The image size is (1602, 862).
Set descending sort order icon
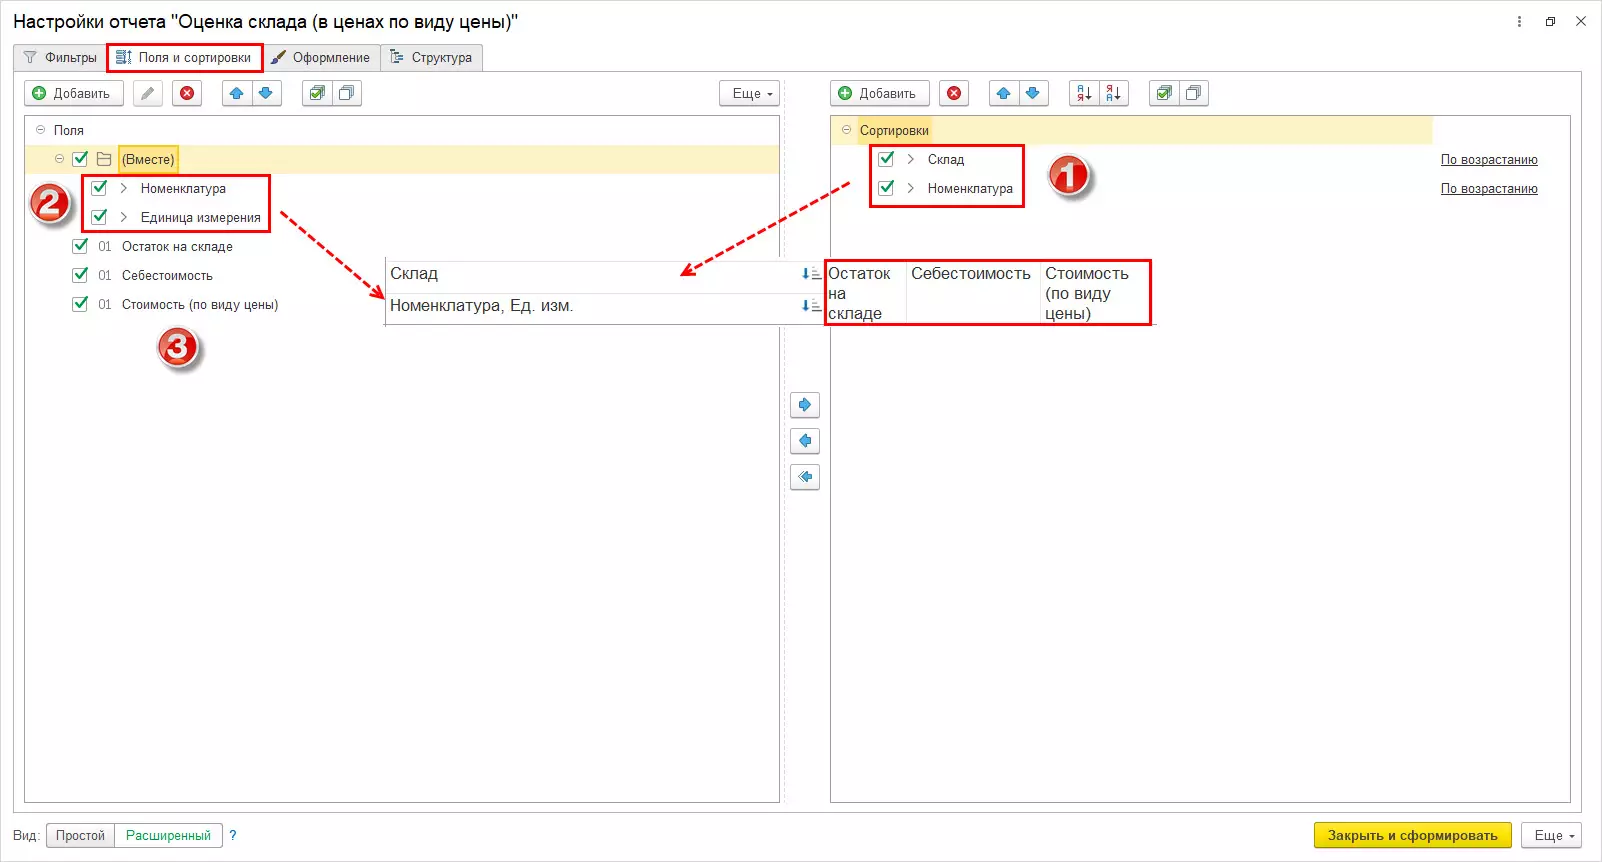pyautogui.click(x=1113, y=93)
